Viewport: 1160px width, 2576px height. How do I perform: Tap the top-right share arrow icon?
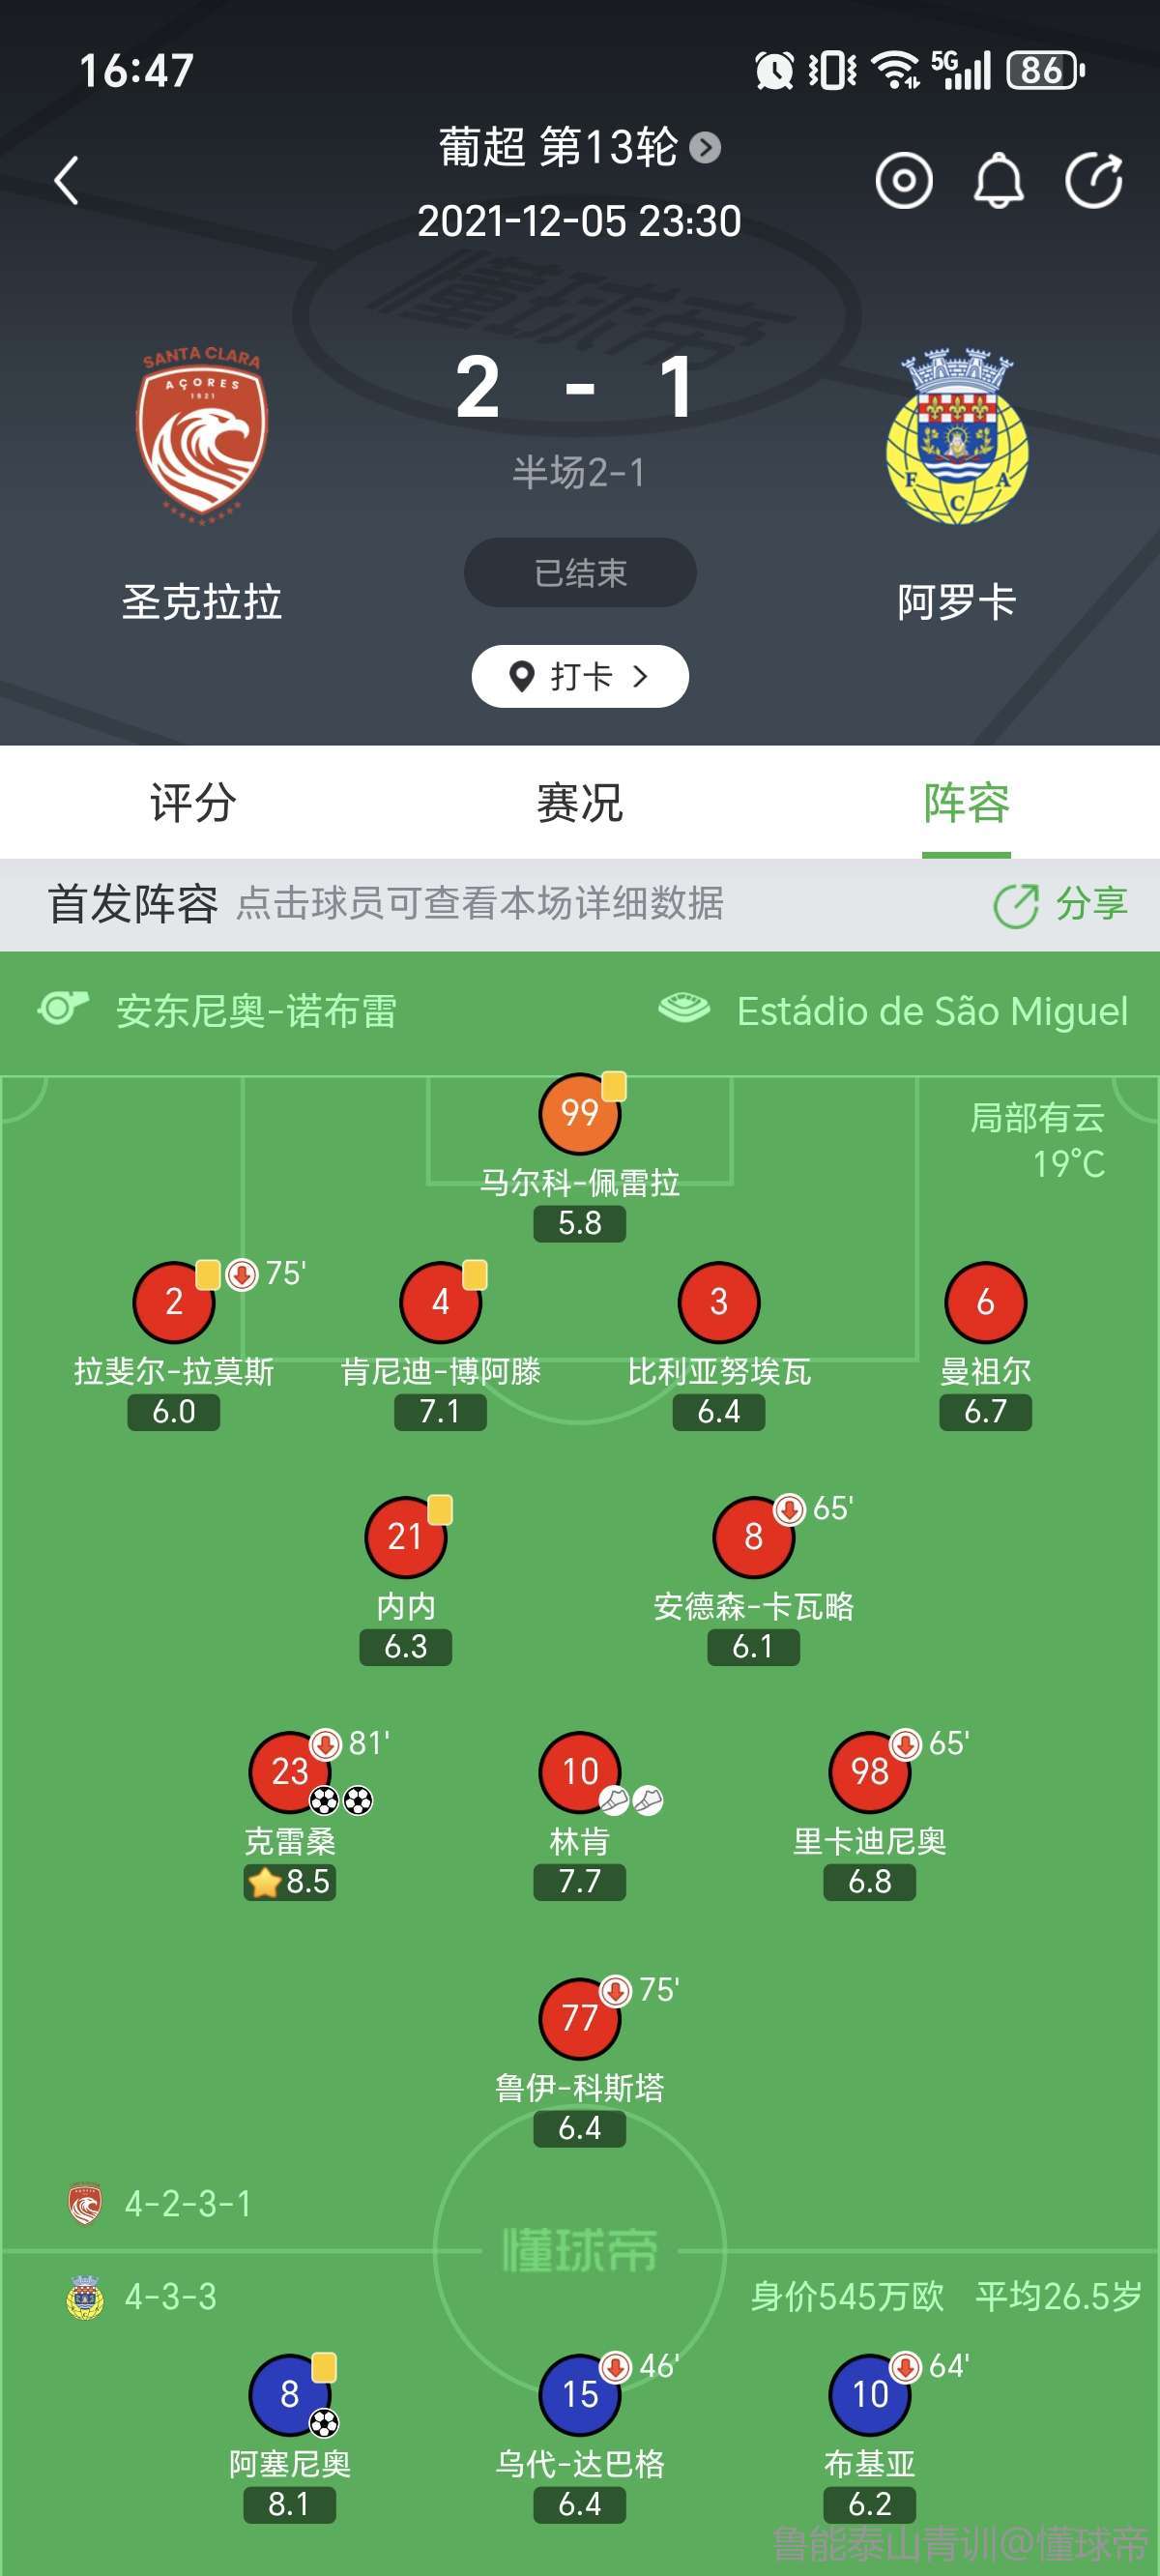(x=1093, y=181)
